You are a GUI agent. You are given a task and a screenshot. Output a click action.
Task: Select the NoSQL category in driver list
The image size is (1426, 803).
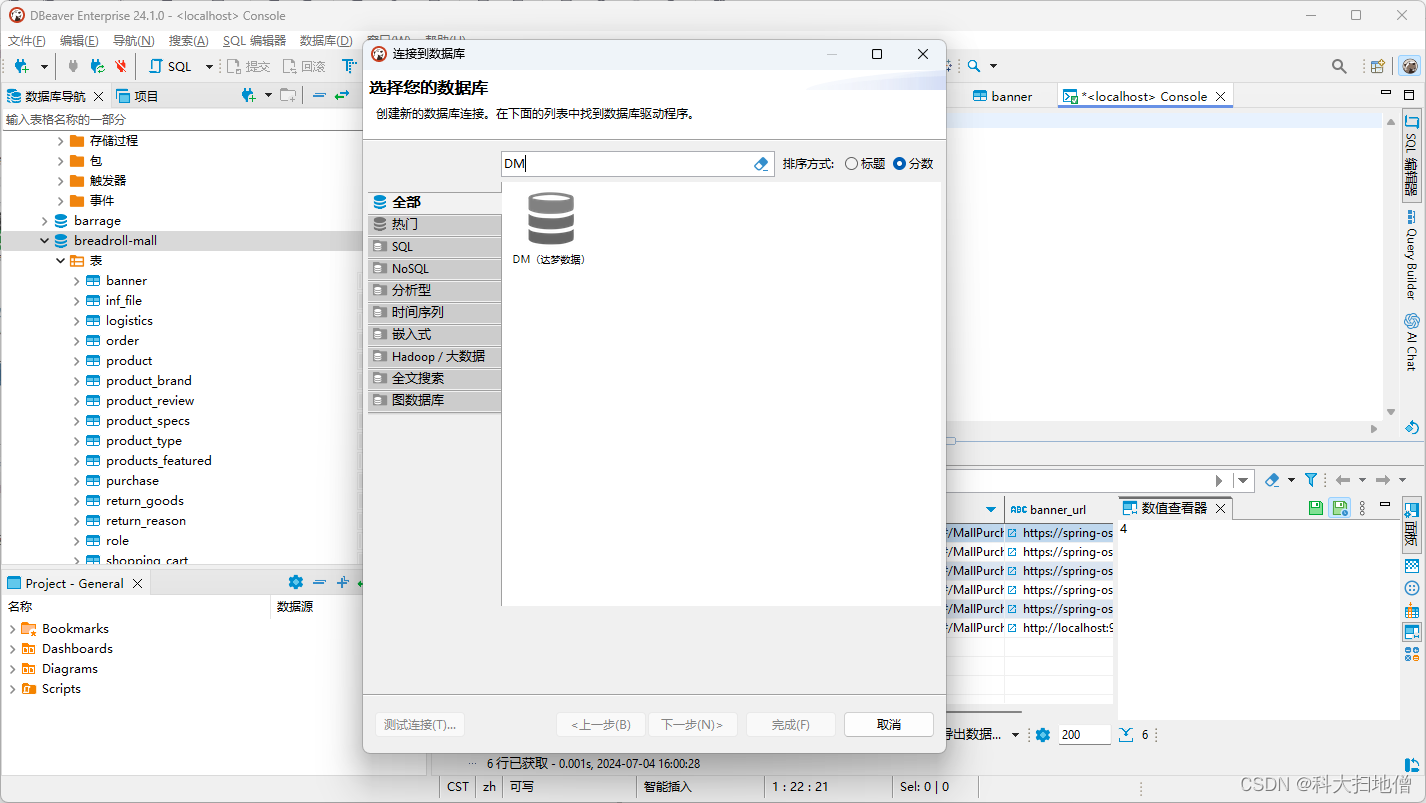tap(434, 268)
